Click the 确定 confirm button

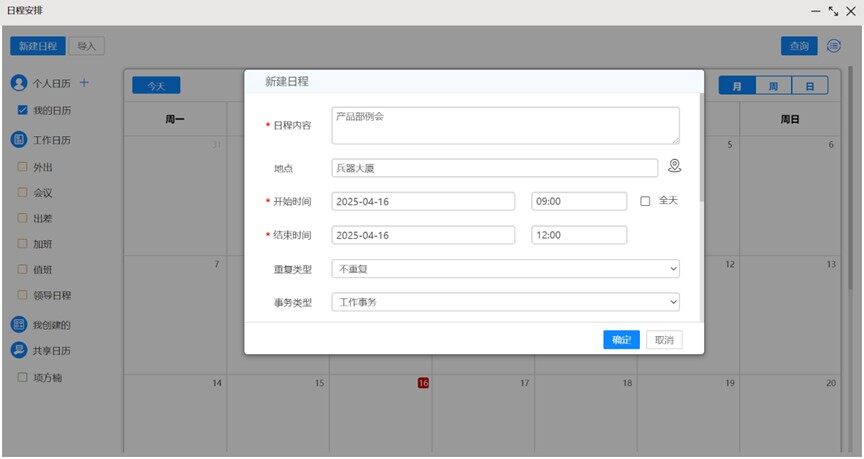(x=621, y=340)
